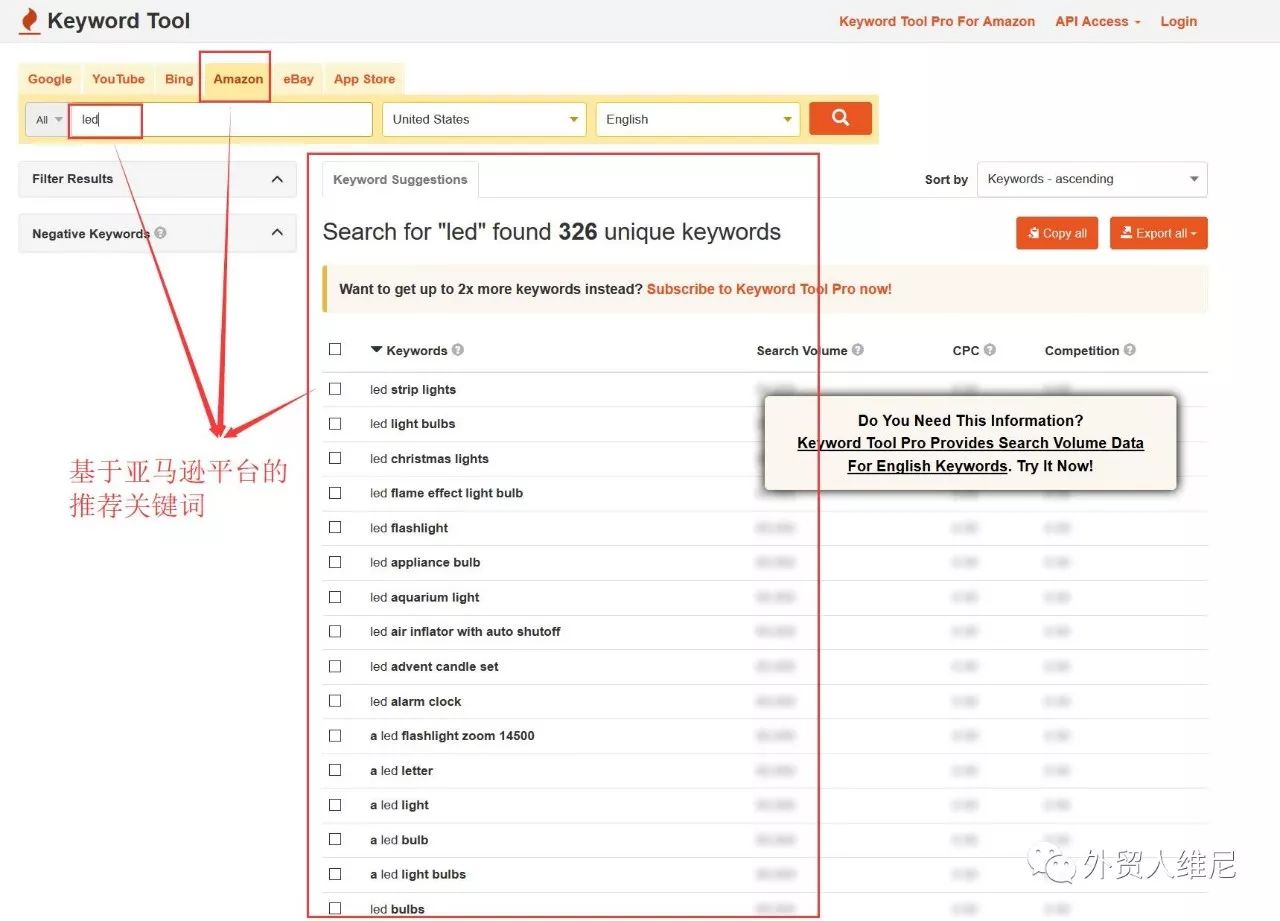Tick checkbox for led flame effect light bulb
1280x921 pixels.
[335, 493]
